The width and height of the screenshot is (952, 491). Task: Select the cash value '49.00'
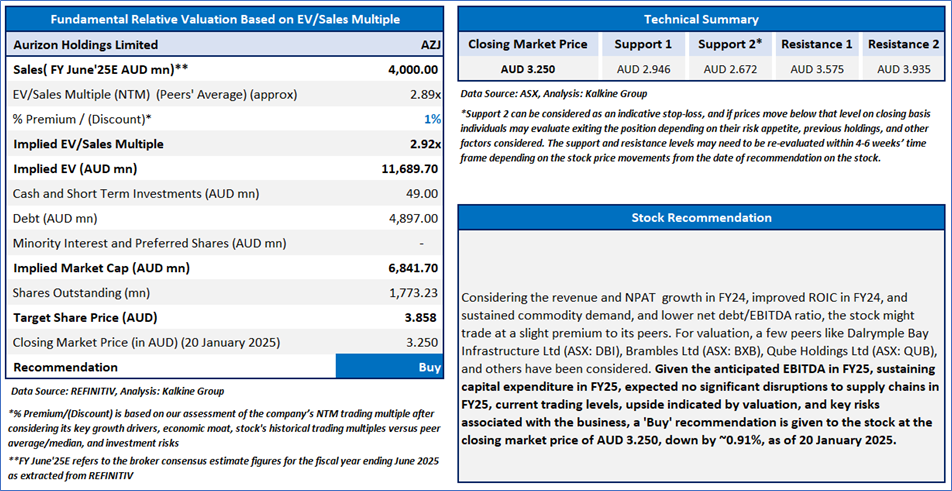[x=423, y=194]
